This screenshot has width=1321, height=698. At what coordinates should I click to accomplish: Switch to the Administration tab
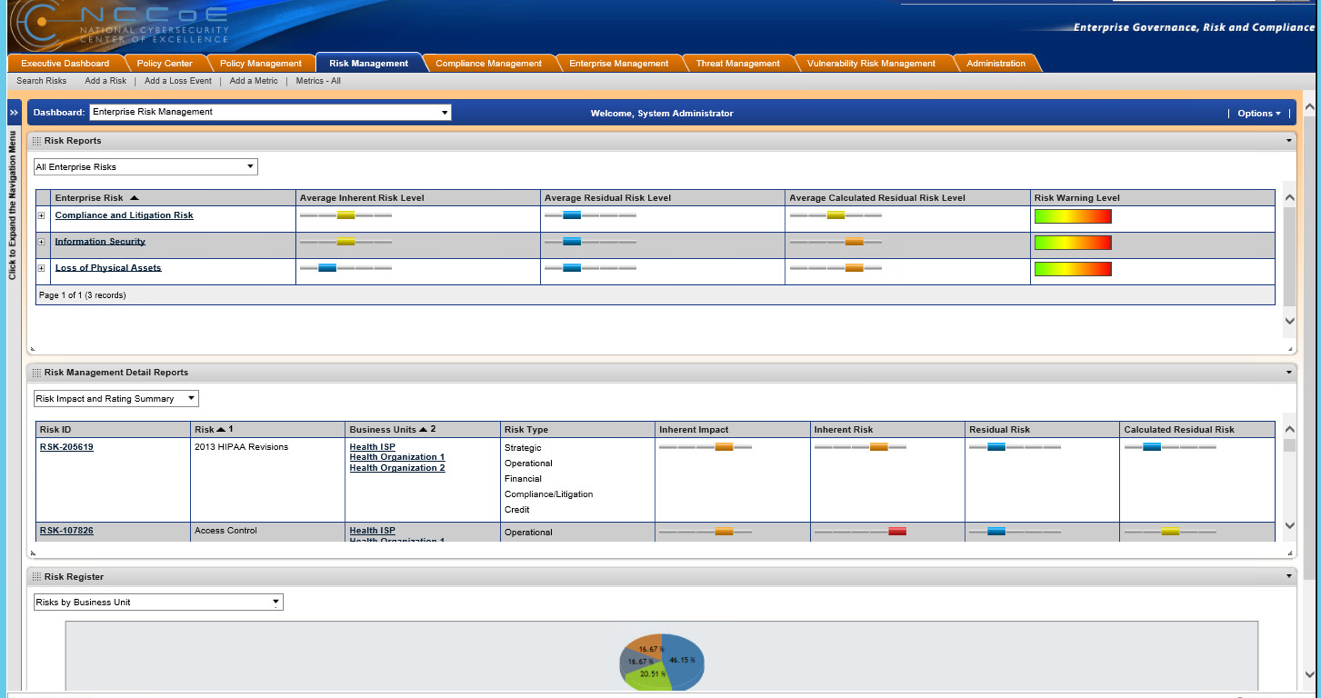[995, 63]
